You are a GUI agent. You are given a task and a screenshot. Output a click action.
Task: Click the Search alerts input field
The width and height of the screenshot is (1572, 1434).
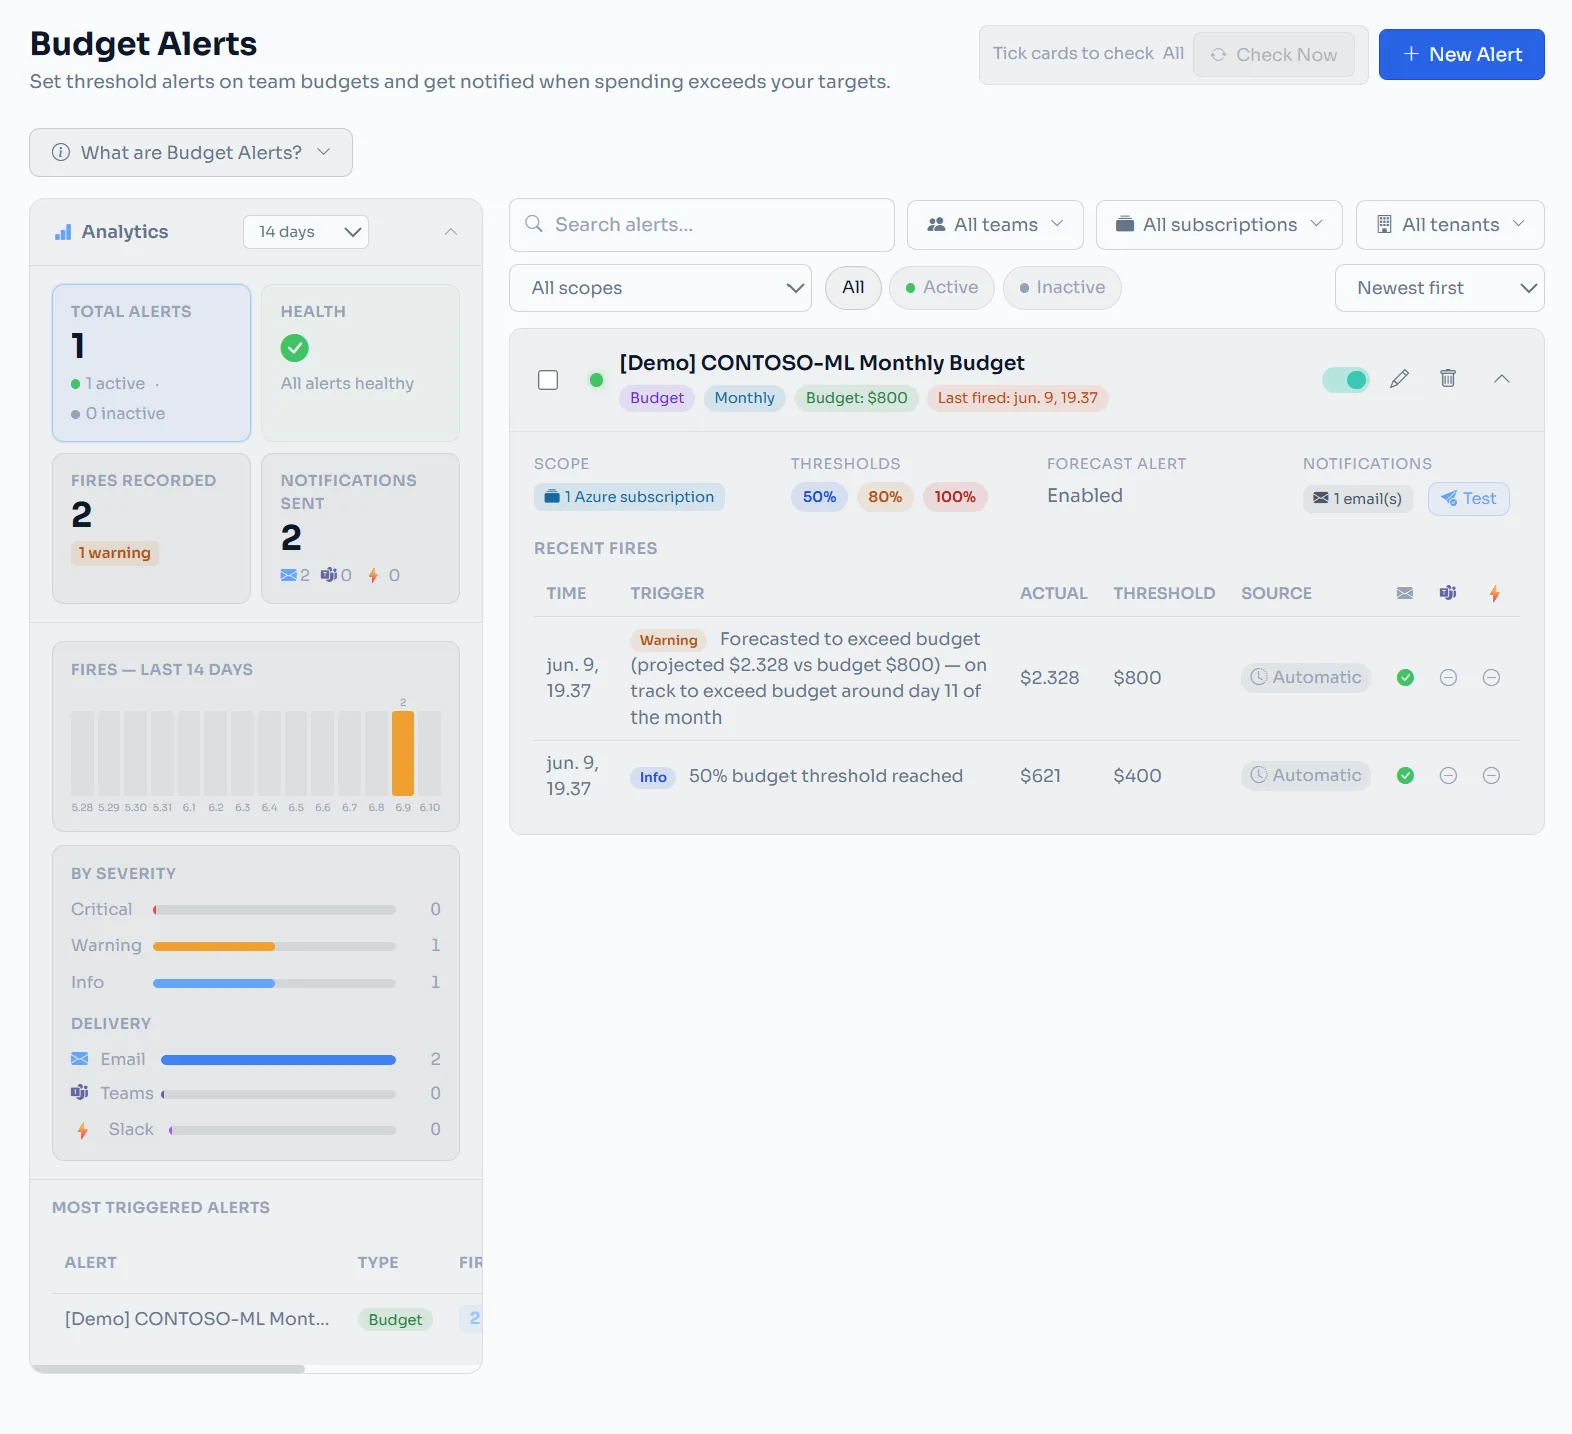tap(701, 225)
